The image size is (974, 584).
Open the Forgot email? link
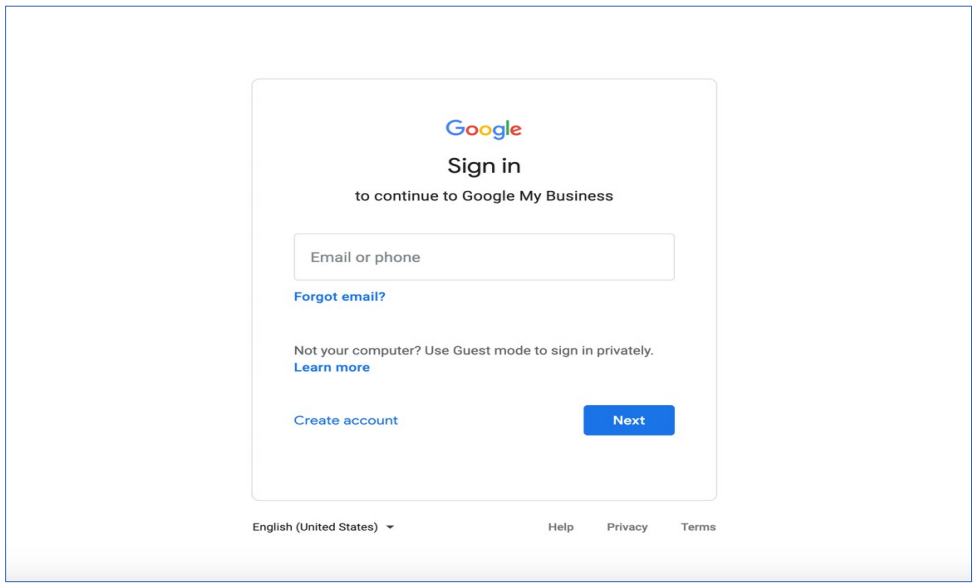click(339, 296)
